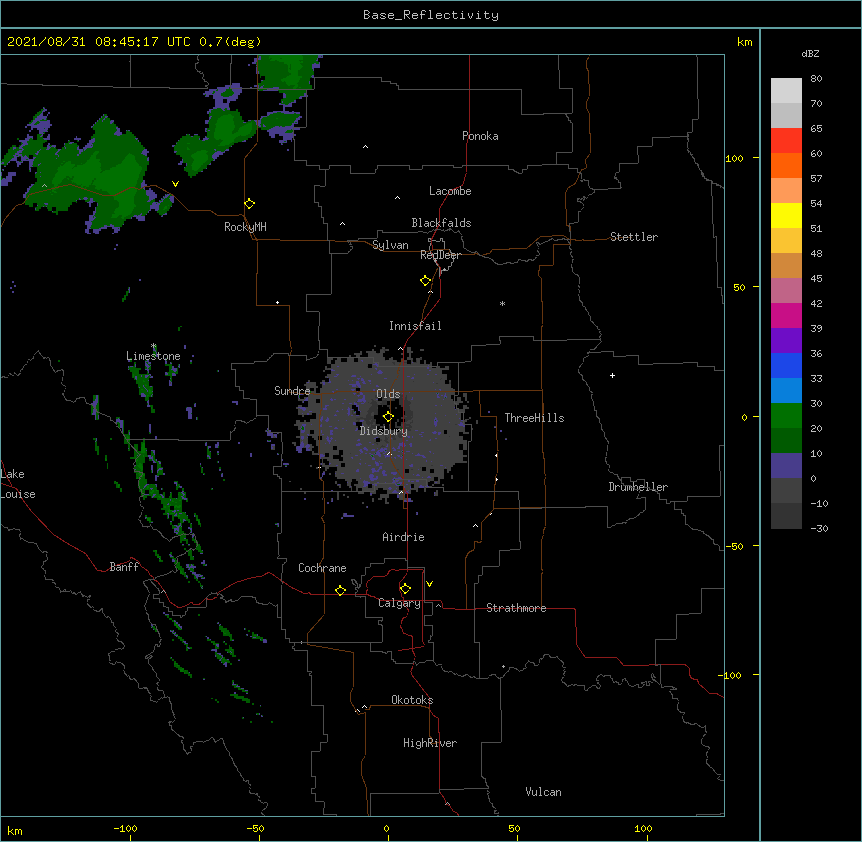Click the Calgary city label

[399, 603]
